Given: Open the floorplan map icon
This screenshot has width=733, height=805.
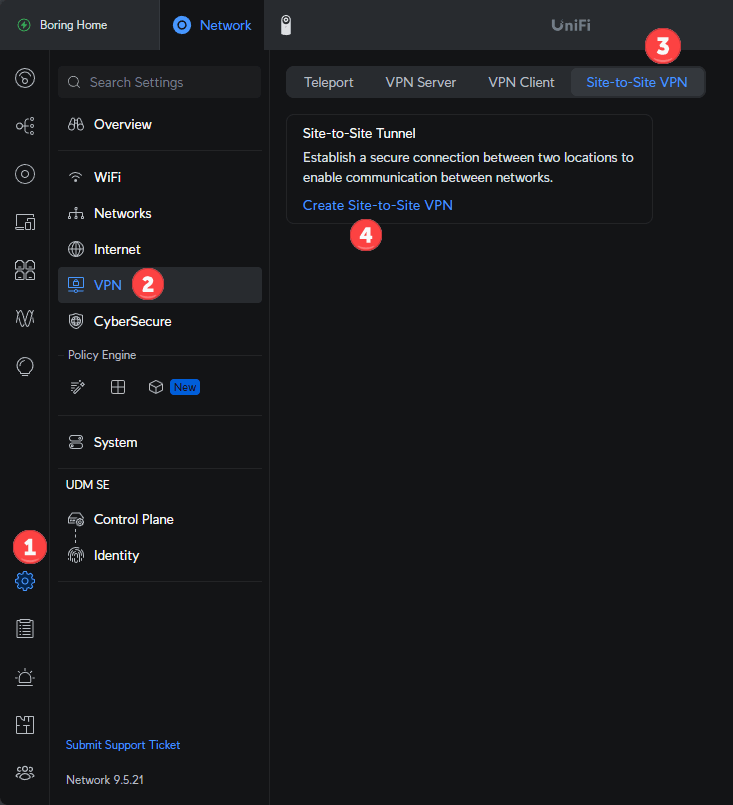Looking at the screenshot, I should click(x=25, y=725).
